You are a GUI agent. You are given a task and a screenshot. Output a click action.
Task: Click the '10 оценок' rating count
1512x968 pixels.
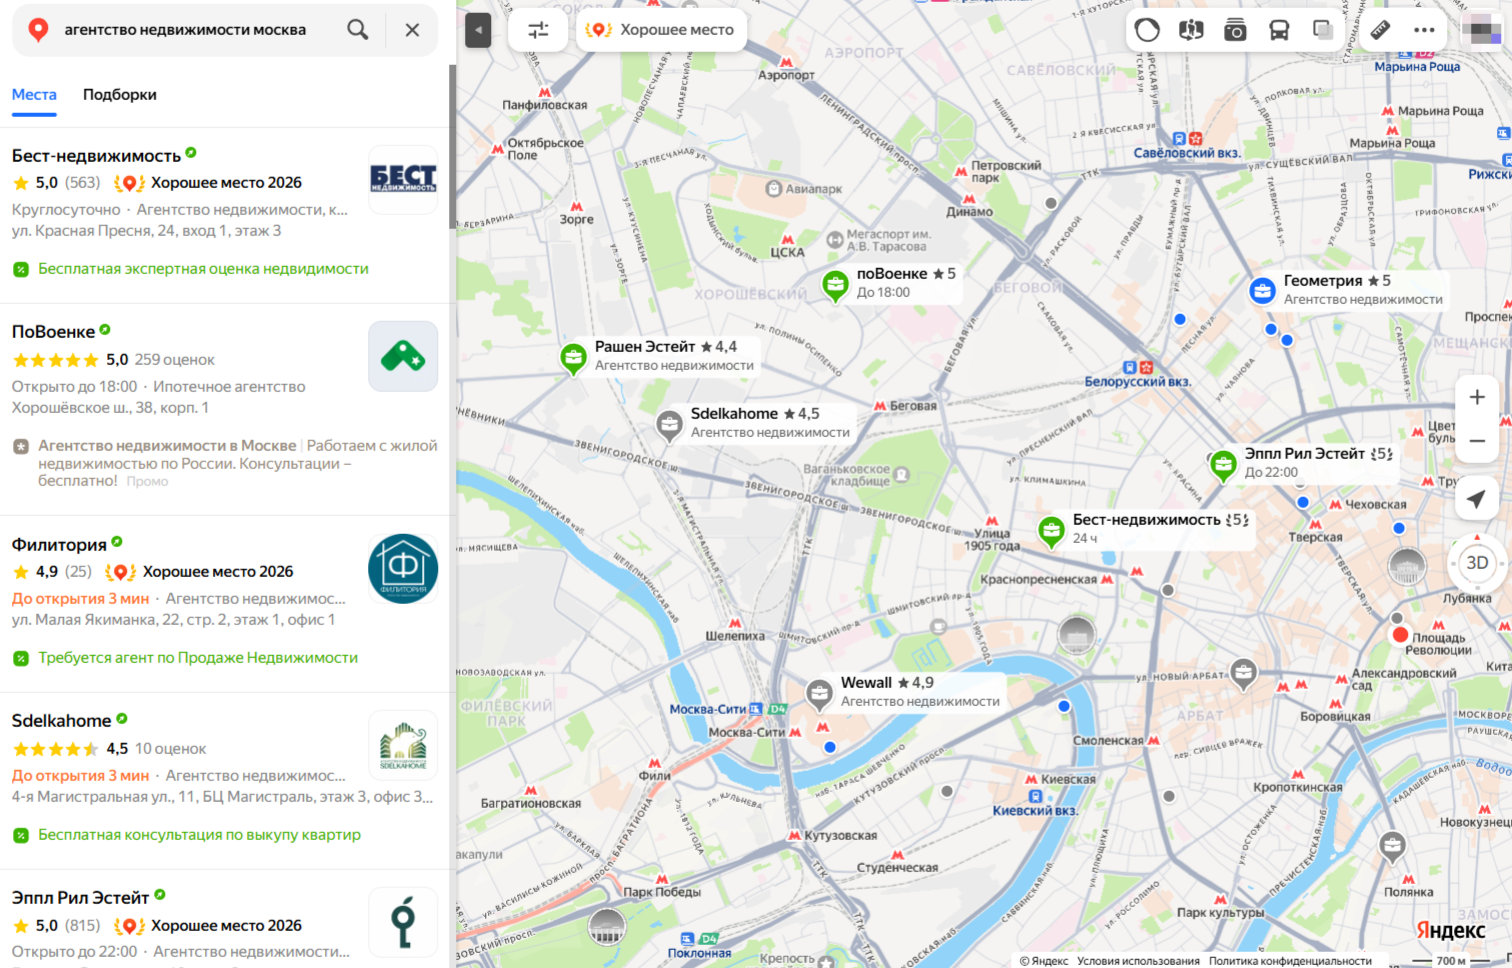(x=171, y=749)
